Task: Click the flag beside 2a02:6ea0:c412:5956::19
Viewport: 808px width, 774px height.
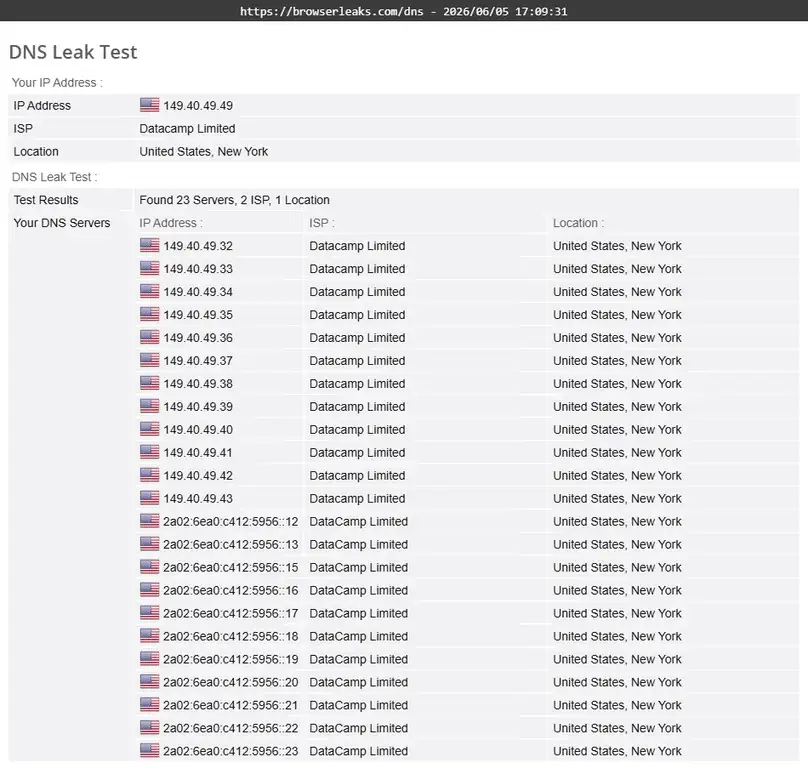Action: [149, 659]
